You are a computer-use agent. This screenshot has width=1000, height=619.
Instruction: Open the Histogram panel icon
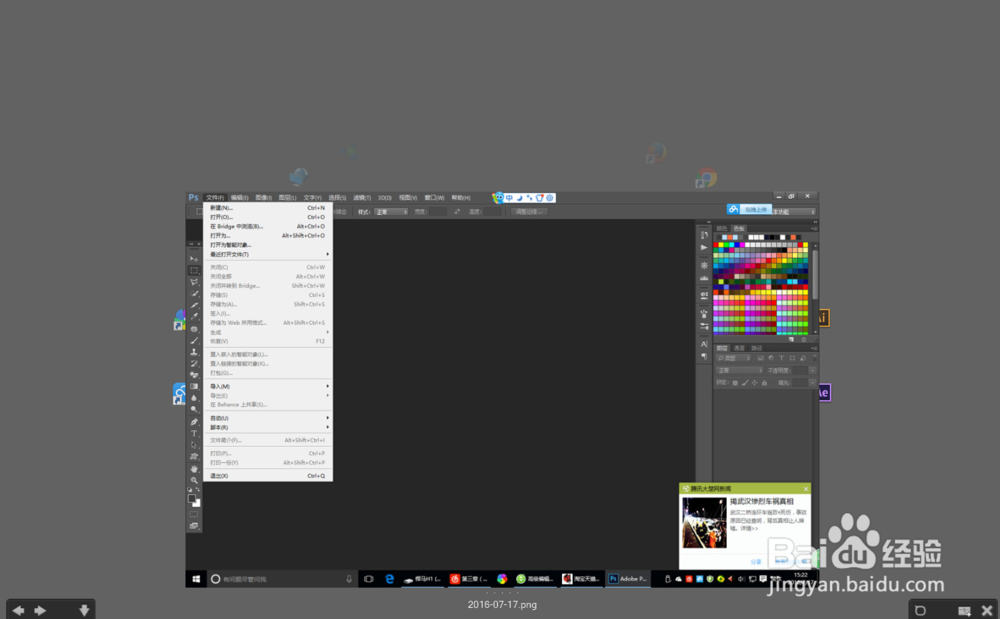(704, 278)
